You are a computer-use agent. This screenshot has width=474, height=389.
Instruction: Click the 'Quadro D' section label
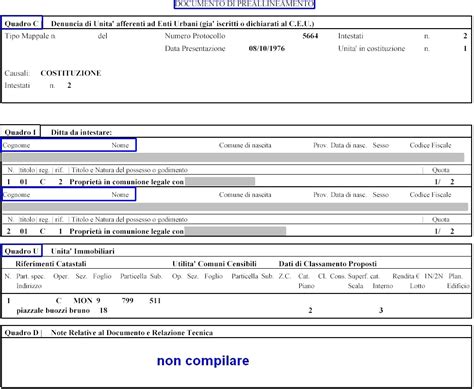pos(21,333)
